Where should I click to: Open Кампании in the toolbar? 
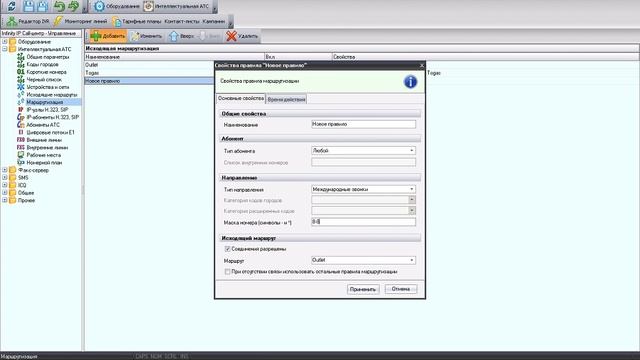click(x=213, y=21)
